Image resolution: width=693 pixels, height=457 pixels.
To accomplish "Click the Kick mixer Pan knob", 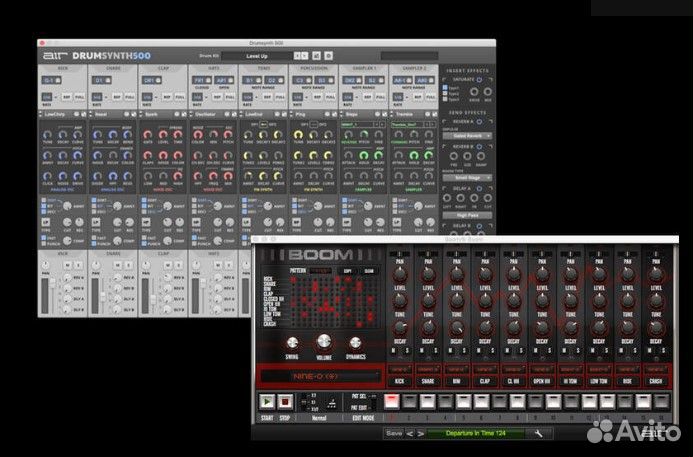I will tap(46, 265).
